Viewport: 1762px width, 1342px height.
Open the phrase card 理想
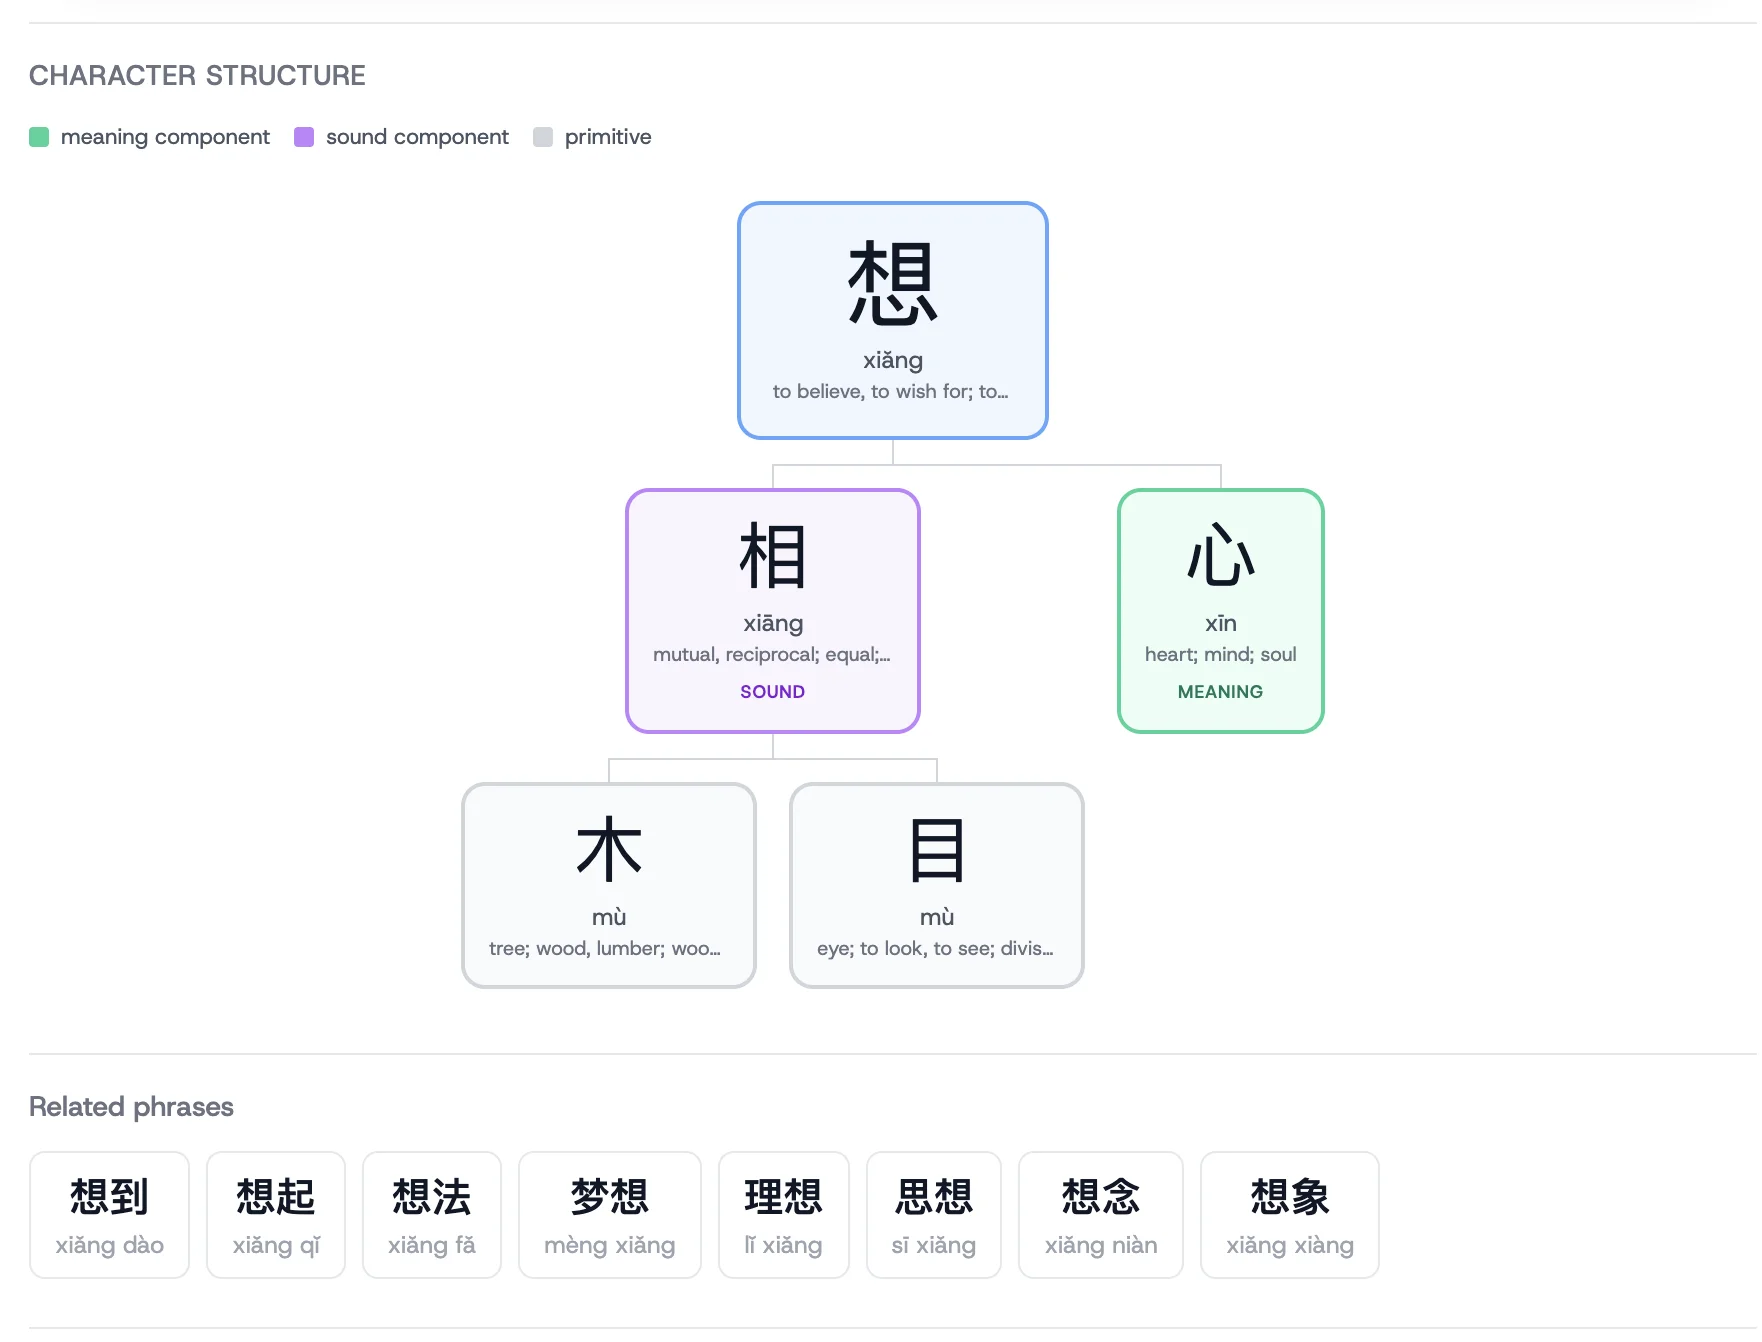click(783, 1214)
